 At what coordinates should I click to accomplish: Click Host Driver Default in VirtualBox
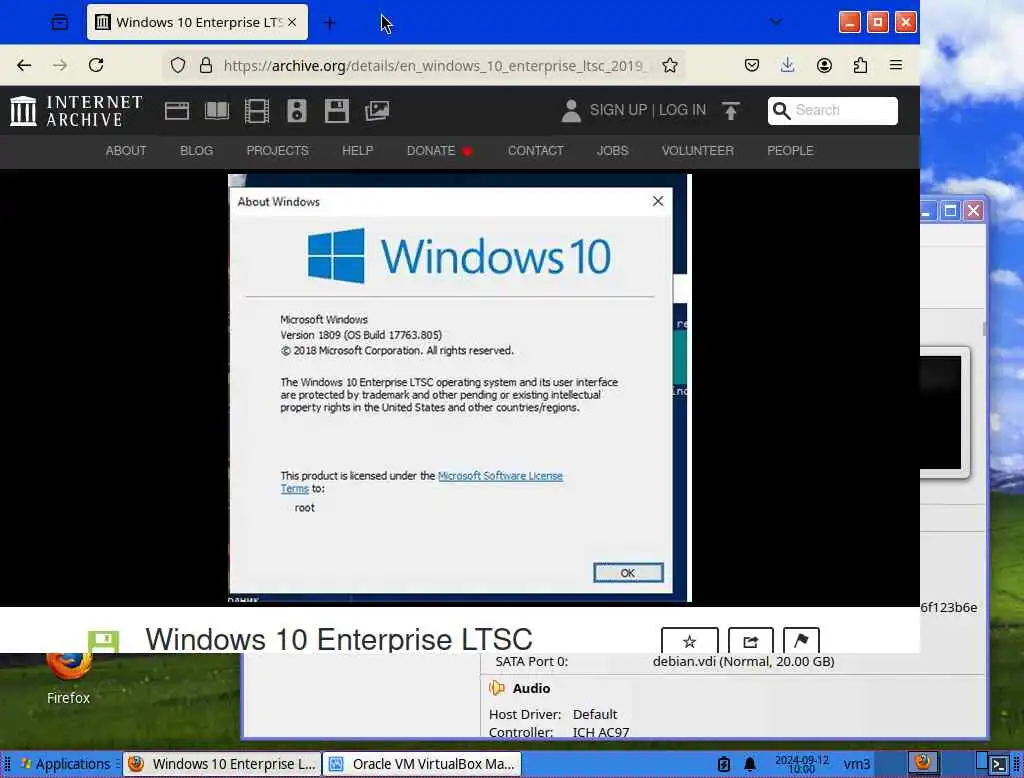pos(552,715)
